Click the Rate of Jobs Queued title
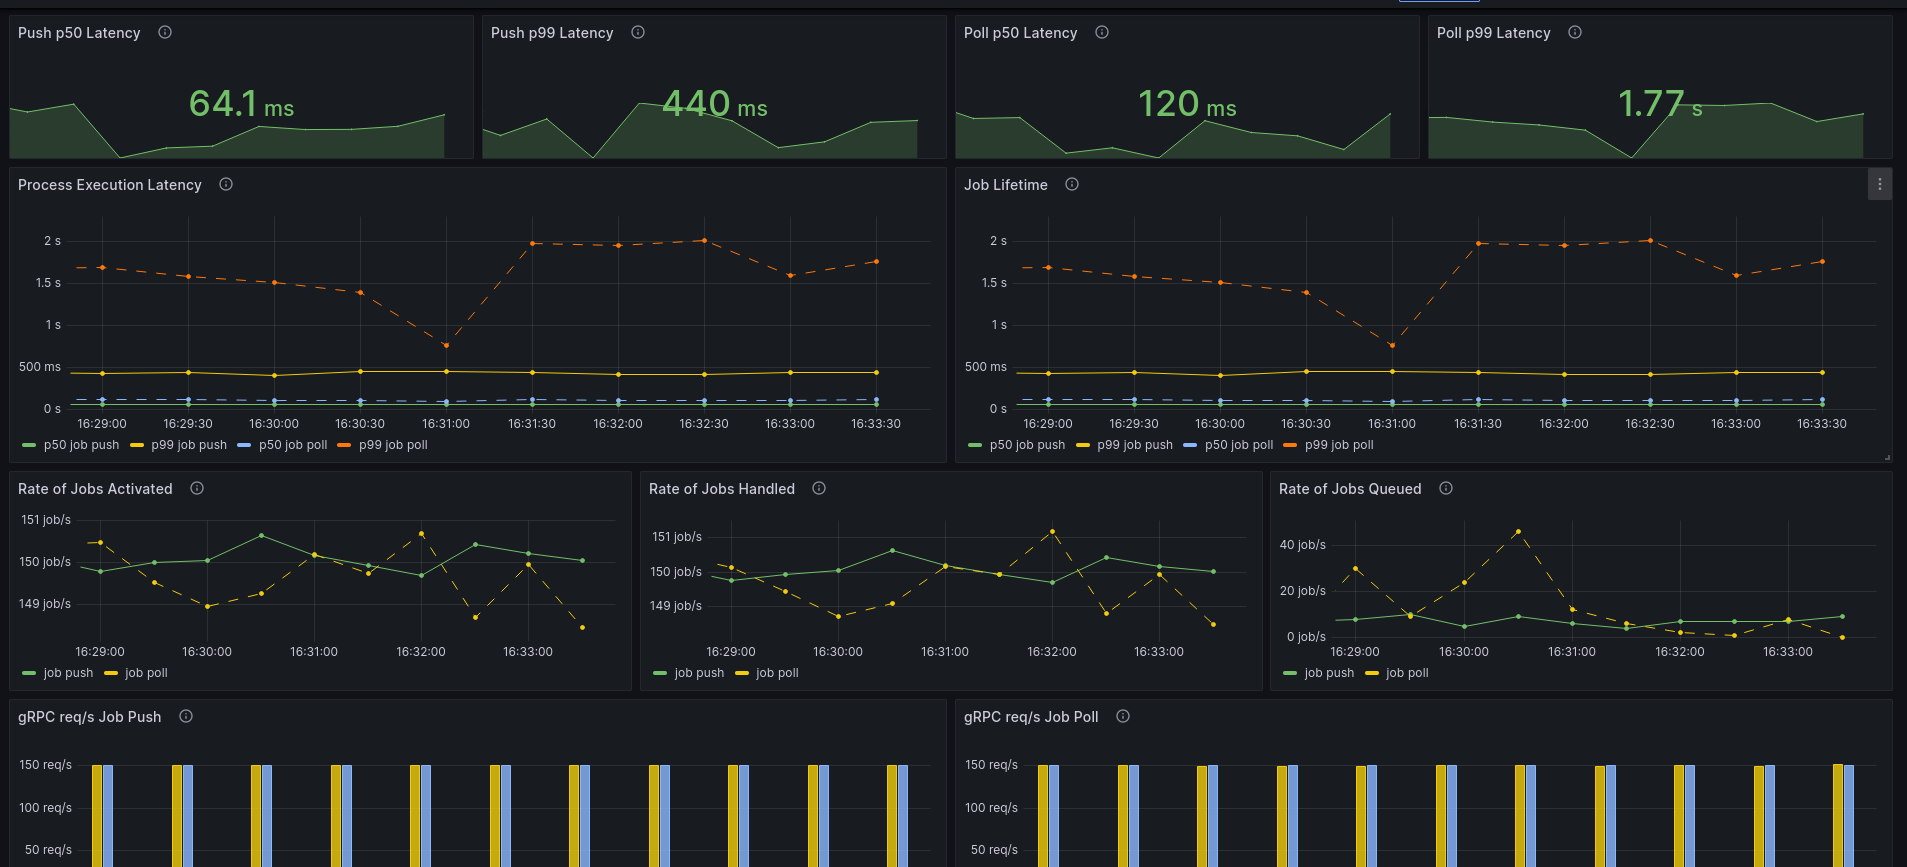The image size is (1907, 867). click(x=1350, y=489)
